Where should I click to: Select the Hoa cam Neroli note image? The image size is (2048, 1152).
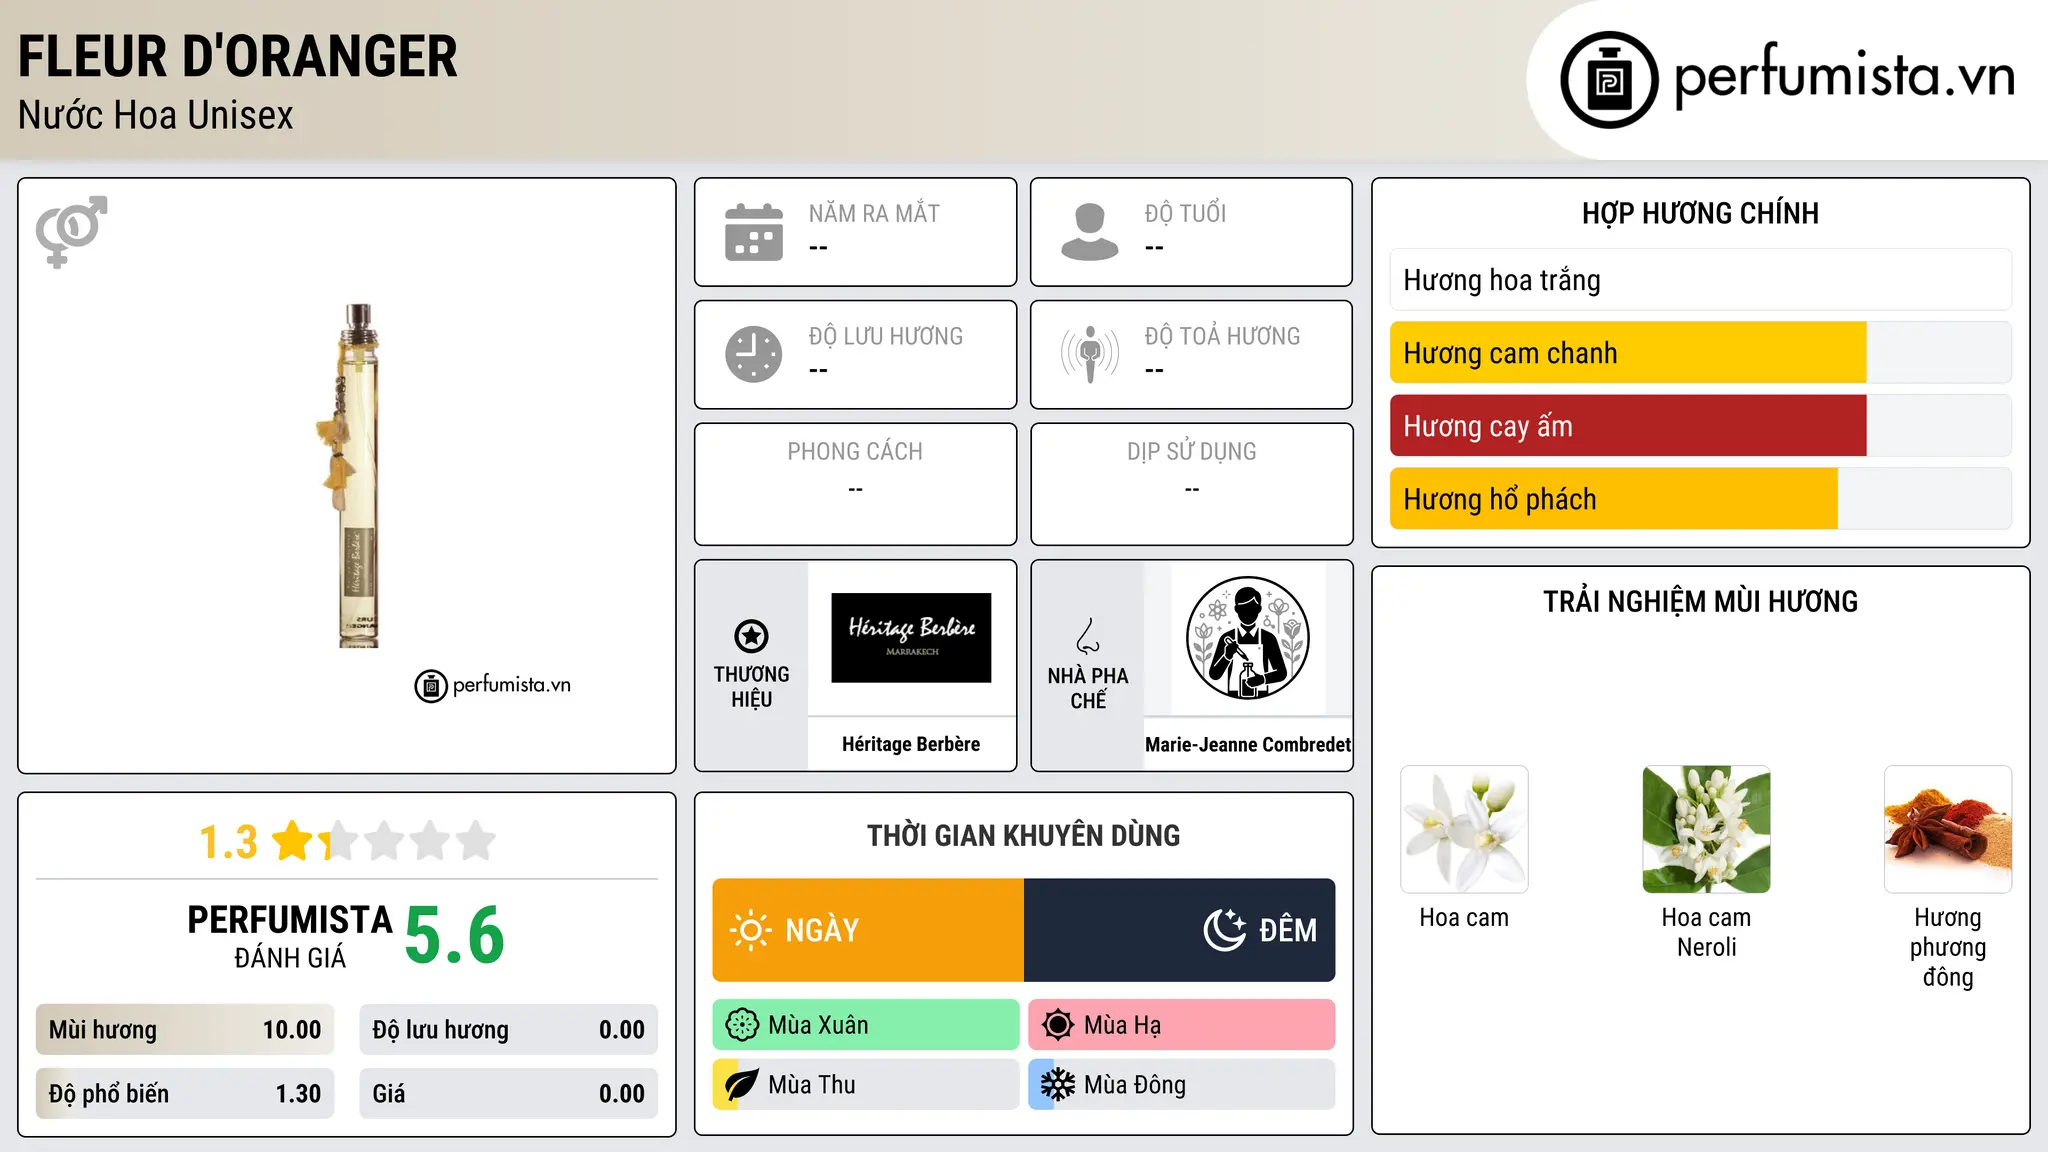[x=1706, y=829]
